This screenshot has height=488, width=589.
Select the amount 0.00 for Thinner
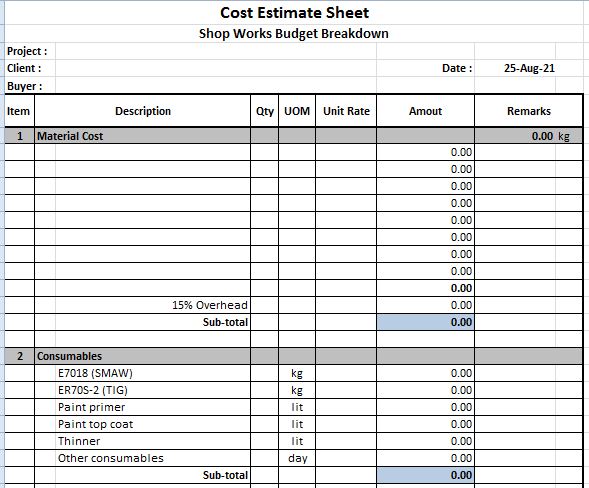click(x=426, y=441)
